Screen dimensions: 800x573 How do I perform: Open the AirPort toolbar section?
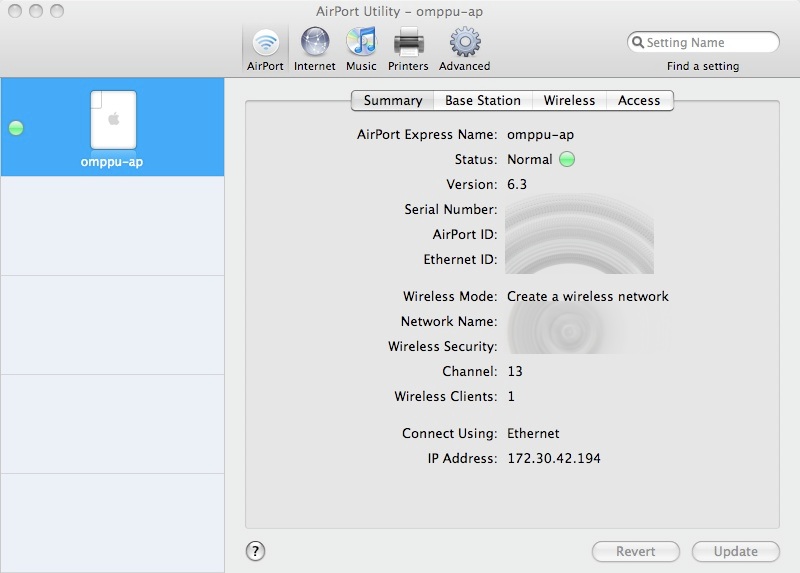click(x=265, y=49)
